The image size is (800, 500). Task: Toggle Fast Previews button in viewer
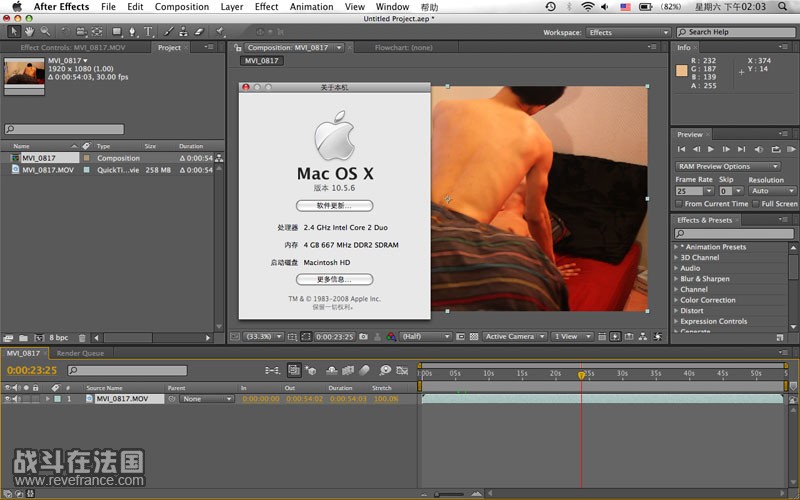tap(615, 337)
